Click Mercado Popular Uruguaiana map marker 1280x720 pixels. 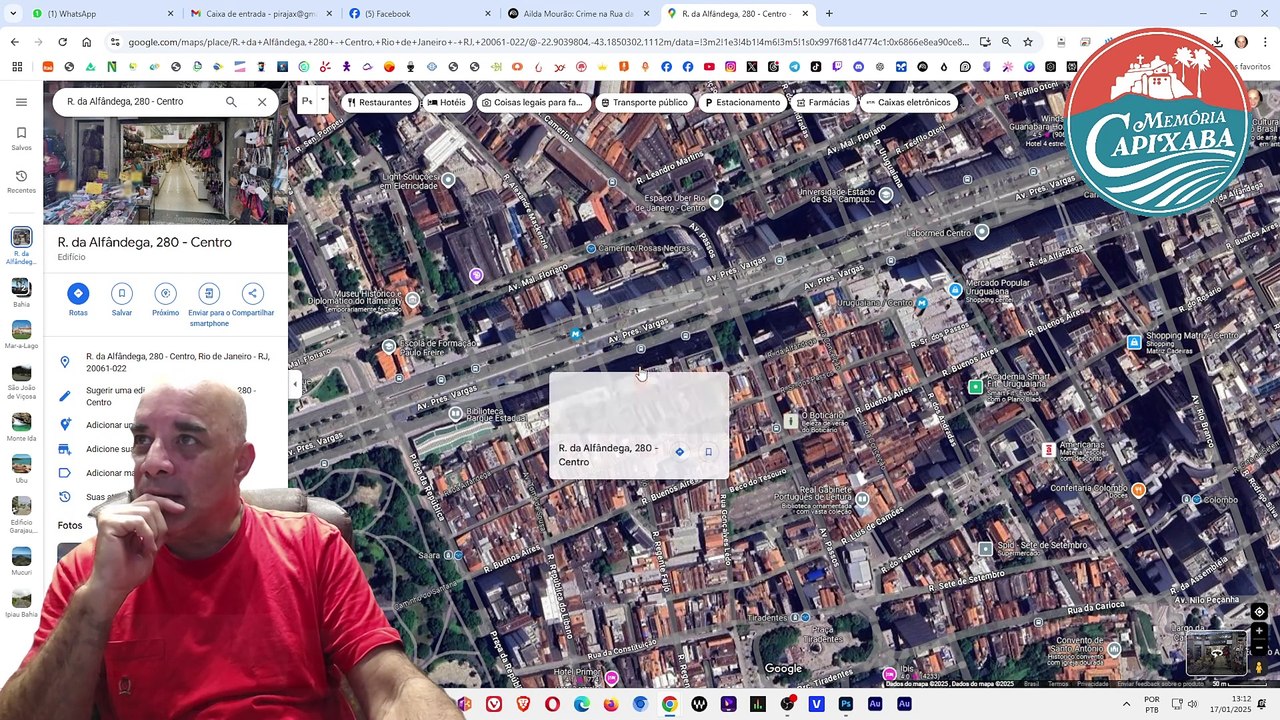tap(955, 290)
